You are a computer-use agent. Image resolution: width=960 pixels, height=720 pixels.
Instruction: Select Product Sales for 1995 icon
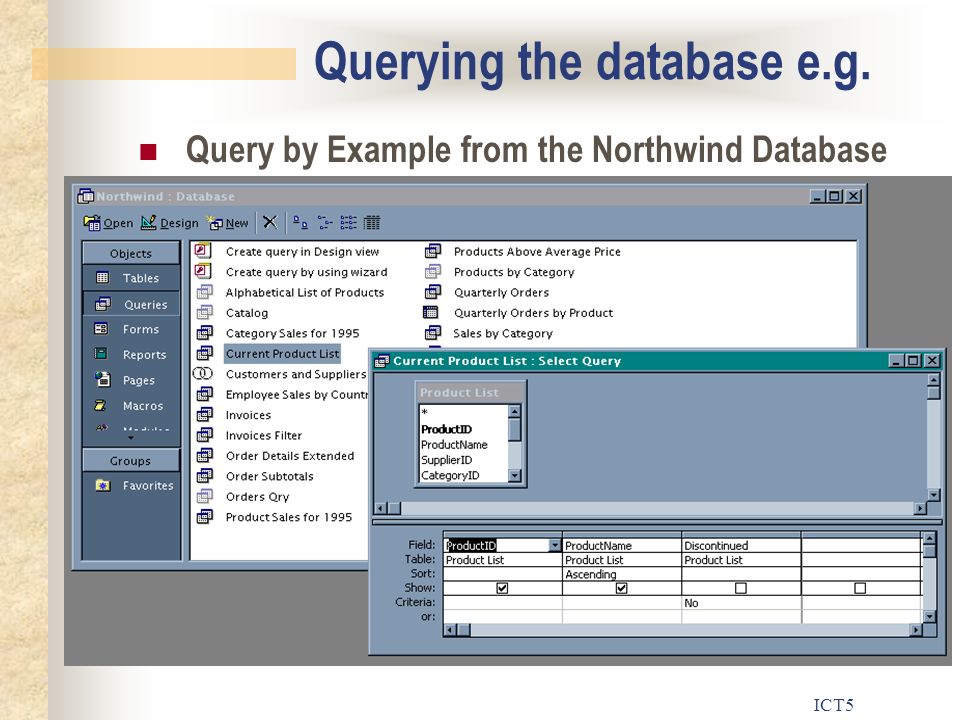pos(204,517)
